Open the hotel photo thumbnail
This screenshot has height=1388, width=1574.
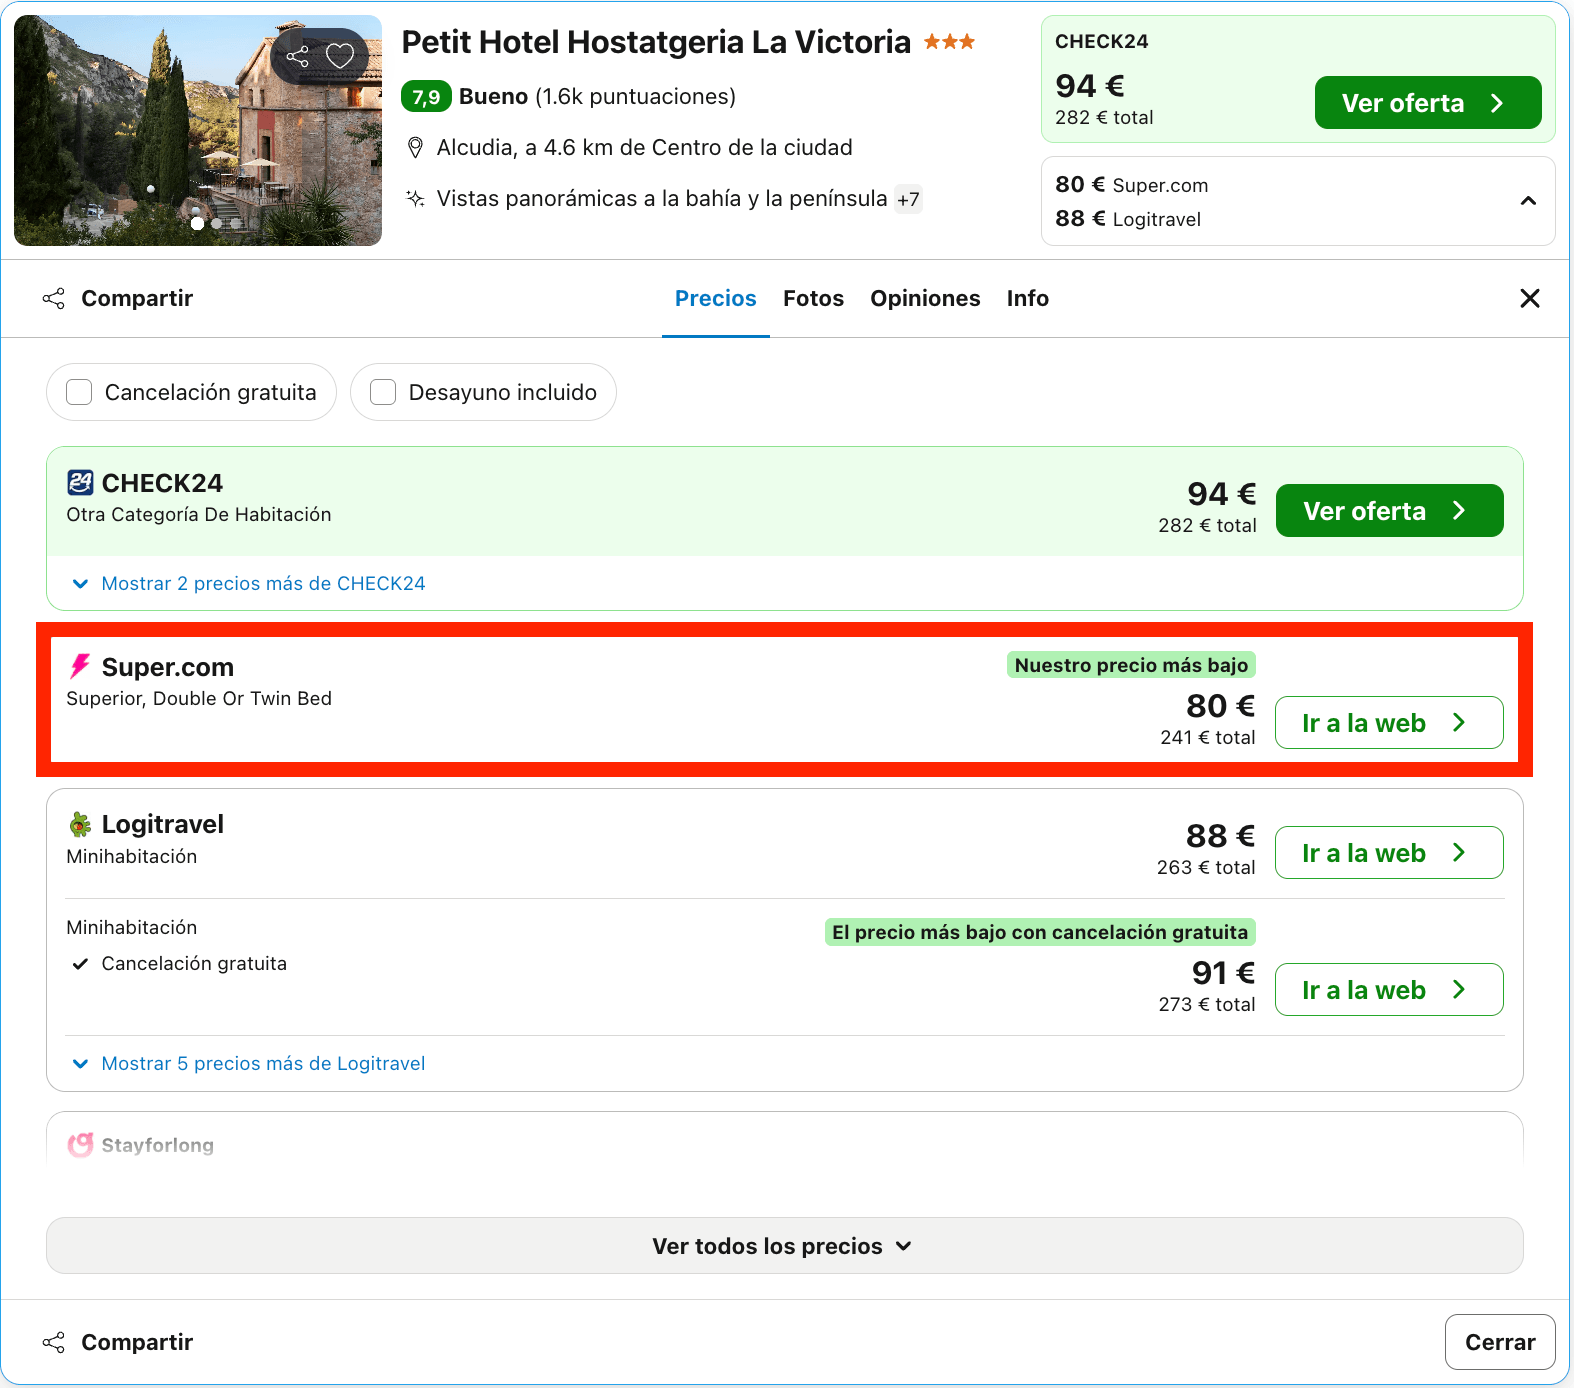click(x=198, y=130)
